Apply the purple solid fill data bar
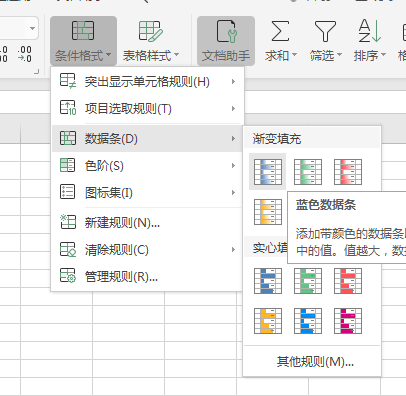406x396 pixels. pyautogui.click(x=348, y=321)
